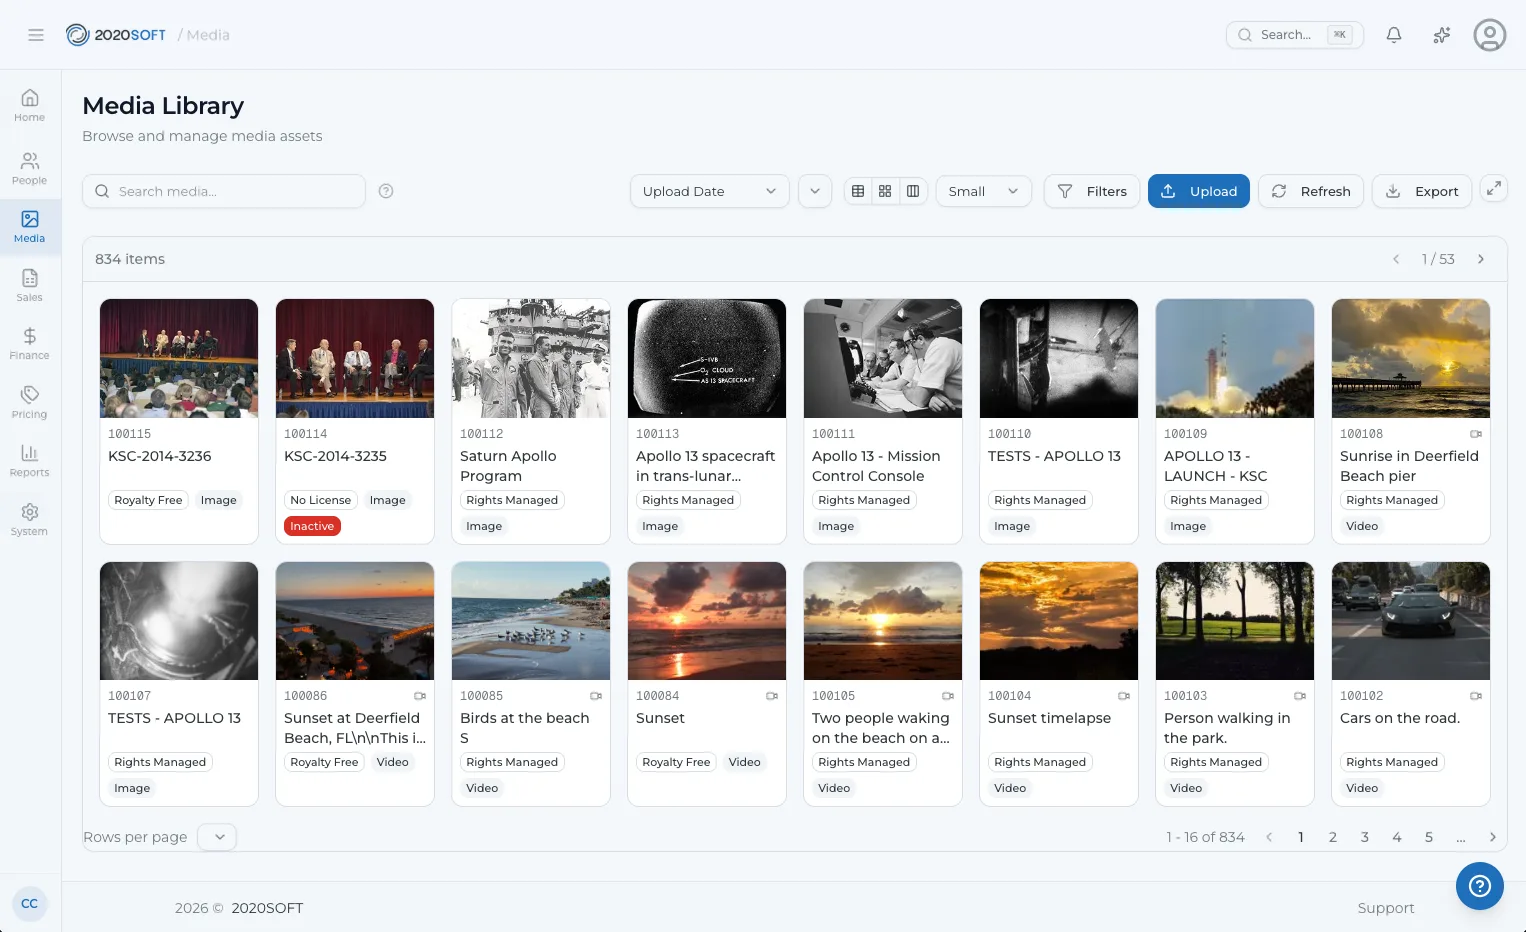1526x932 pixels.
Task: Expand the Rows per page dropdown
Action: (218, 837)
